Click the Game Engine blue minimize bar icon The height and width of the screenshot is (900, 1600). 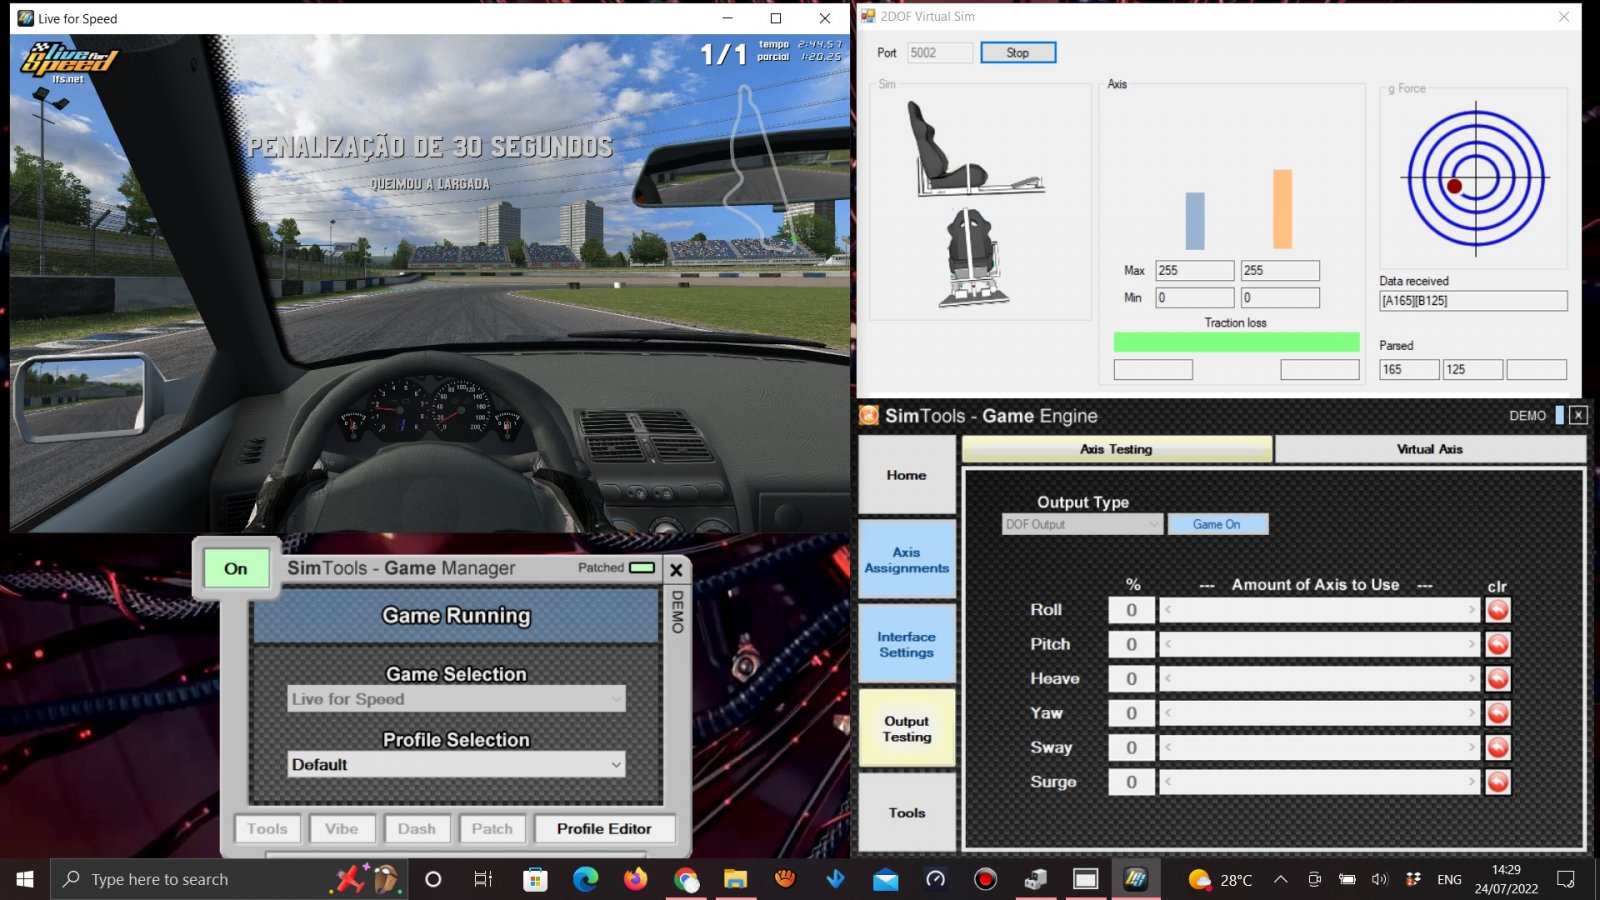point(1559,415)
